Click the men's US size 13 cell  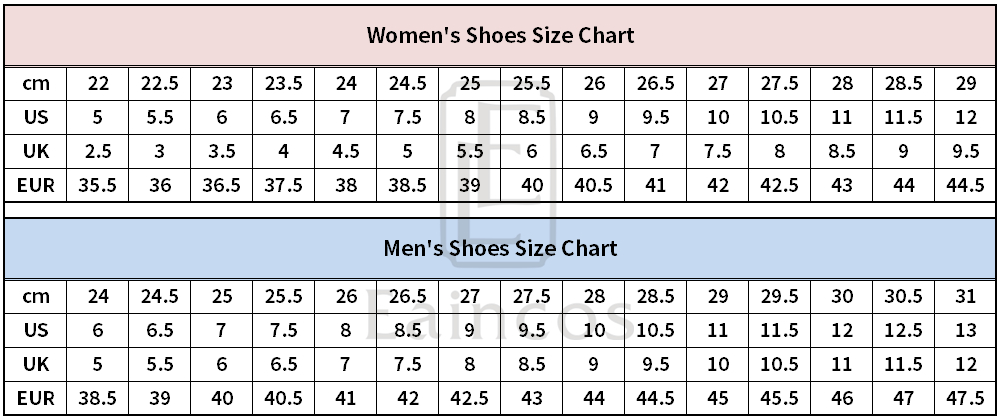[x=966, y=330]
